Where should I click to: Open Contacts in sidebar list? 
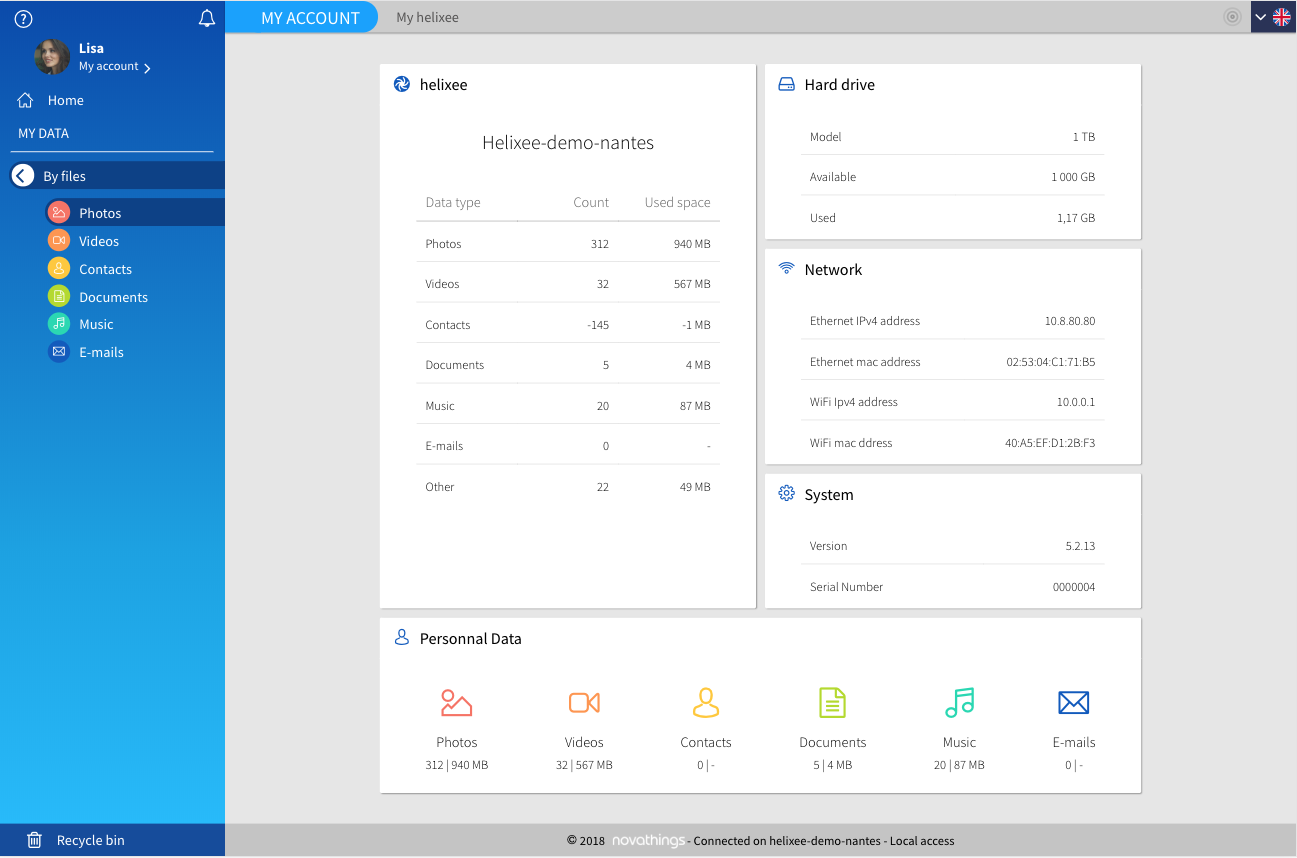click(x=106, y=269)
